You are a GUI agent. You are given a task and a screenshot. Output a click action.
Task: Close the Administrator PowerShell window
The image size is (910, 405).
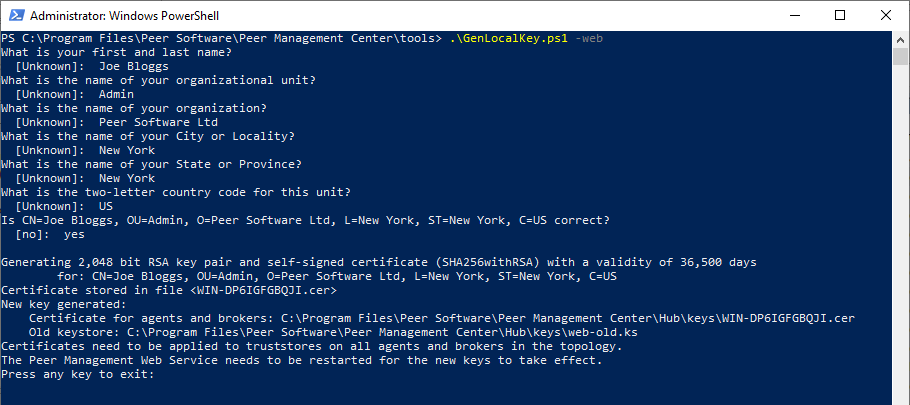click(885, 15)
